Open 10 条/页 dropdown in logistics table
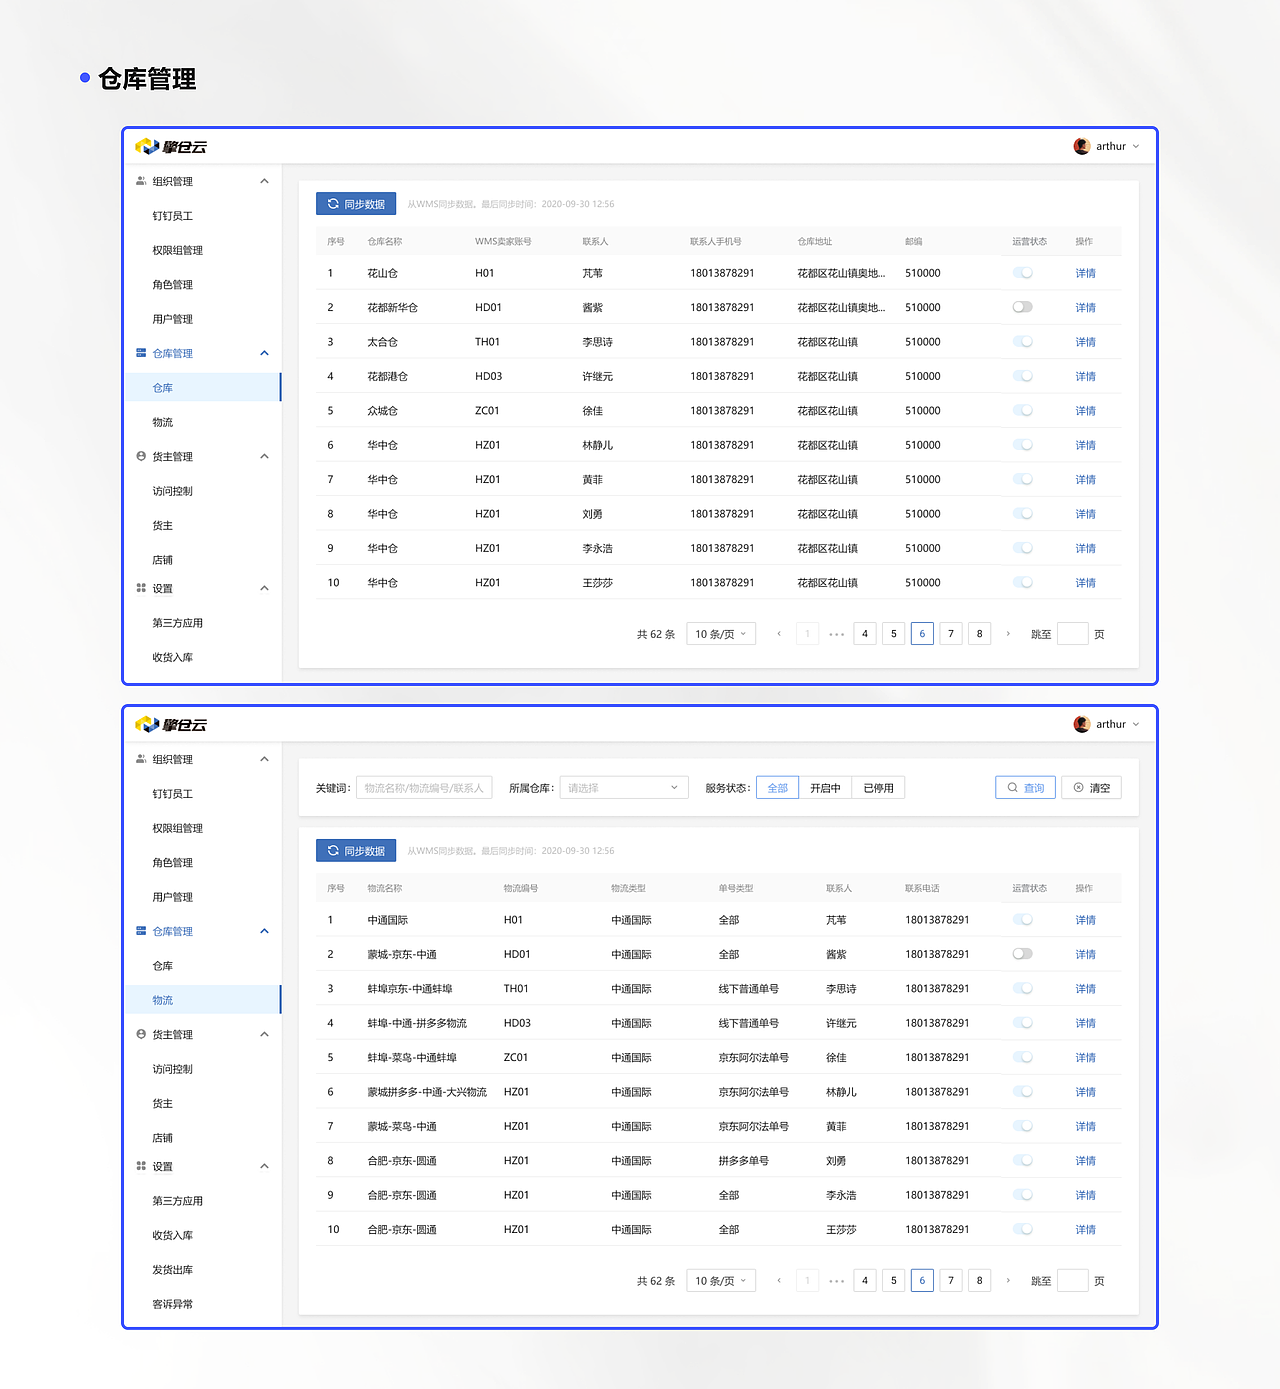1280x1389 pixels. pos(721,1281)
